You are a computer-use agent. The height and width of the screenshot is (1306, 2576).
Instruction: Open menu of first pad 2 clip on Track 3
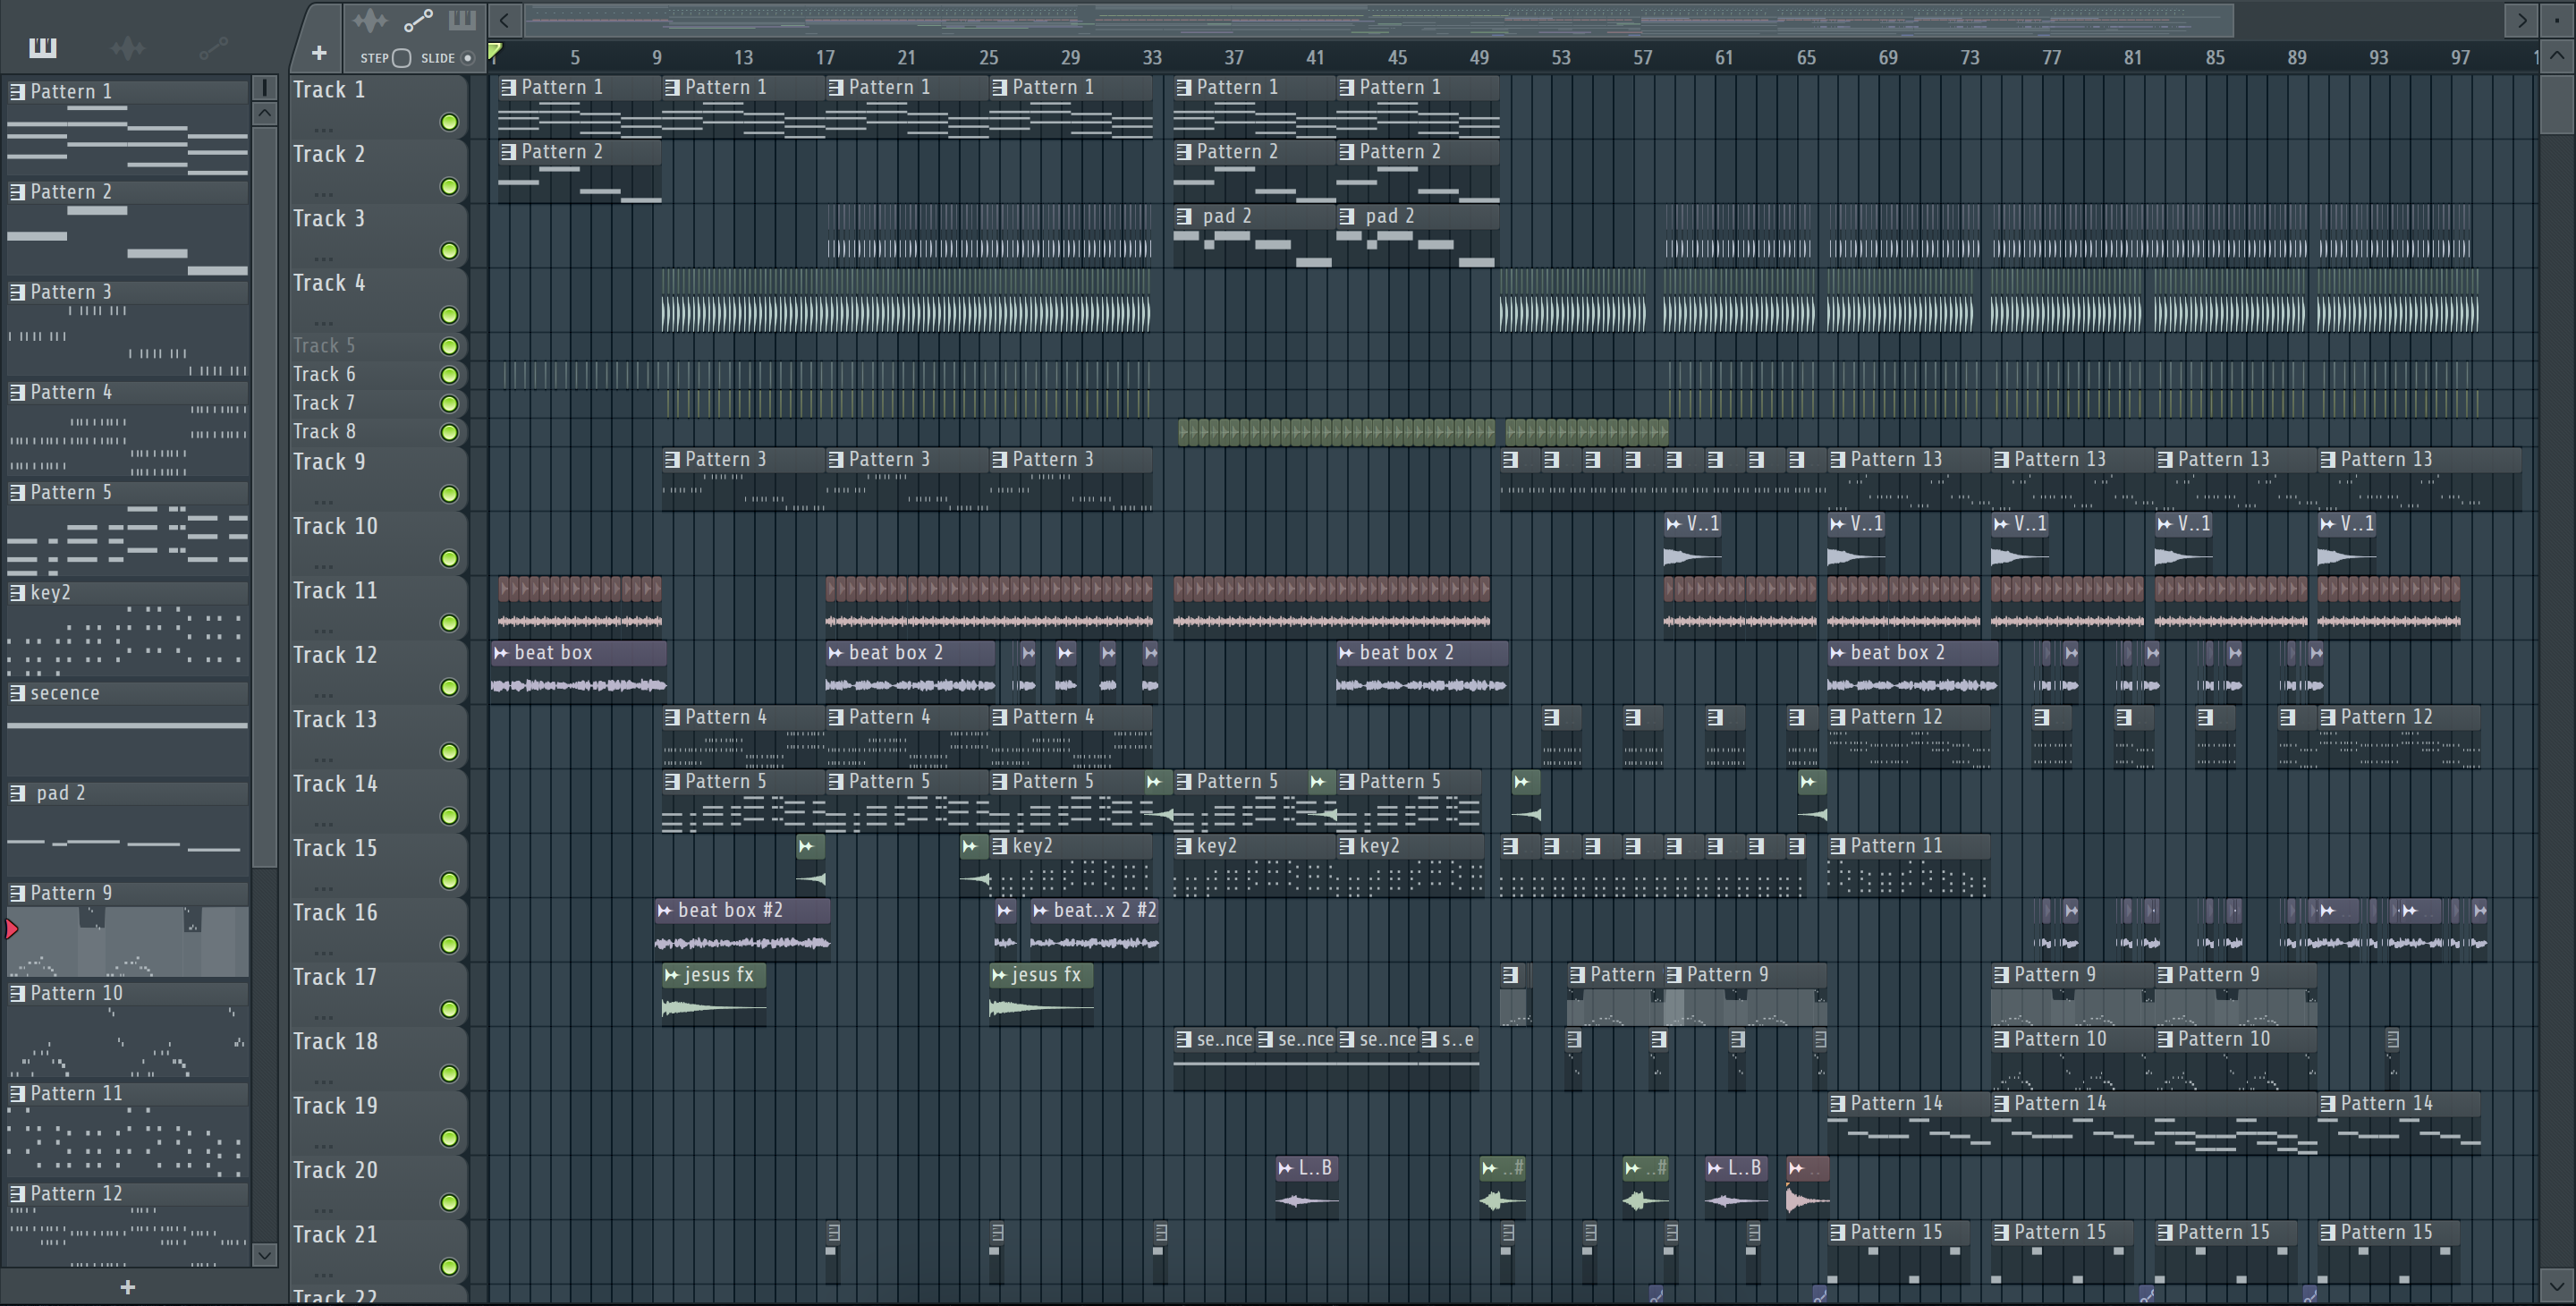pos(1184,216)
